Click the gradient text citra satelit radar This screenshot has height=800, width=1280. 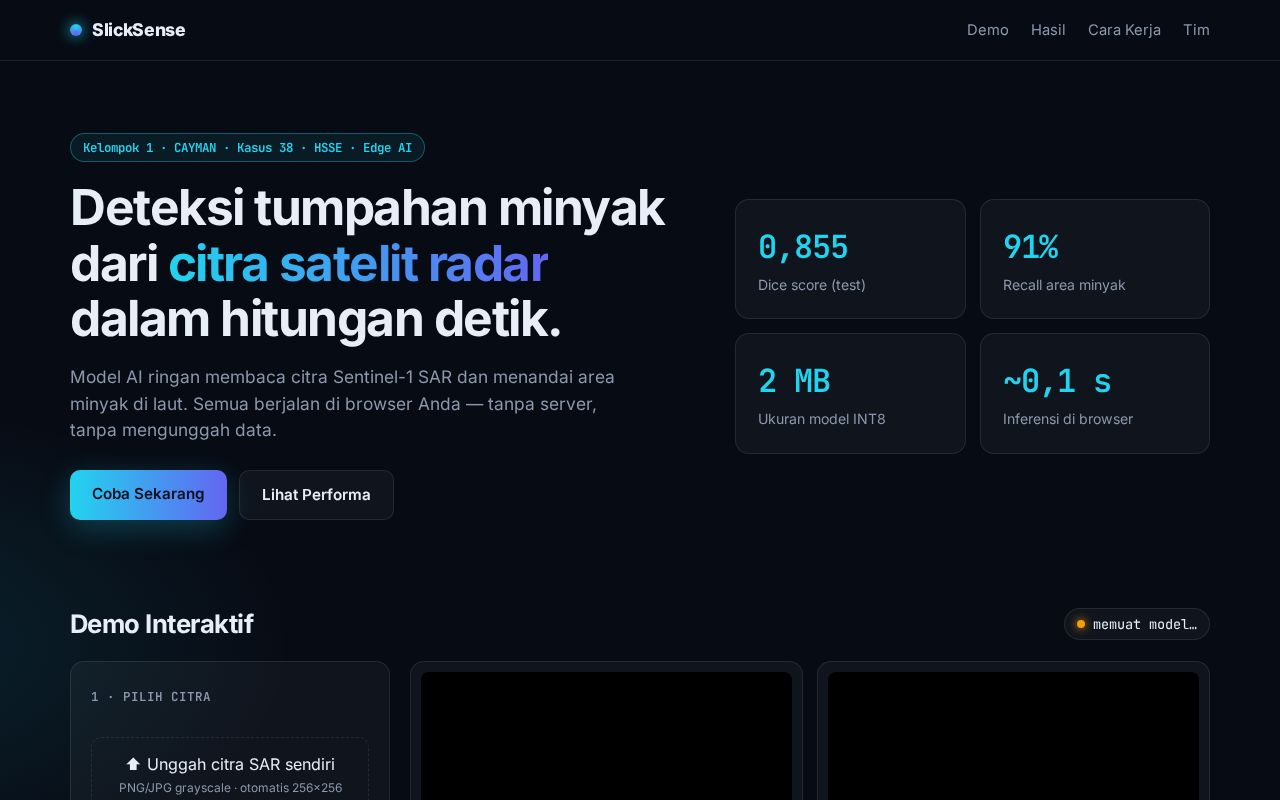358,264
